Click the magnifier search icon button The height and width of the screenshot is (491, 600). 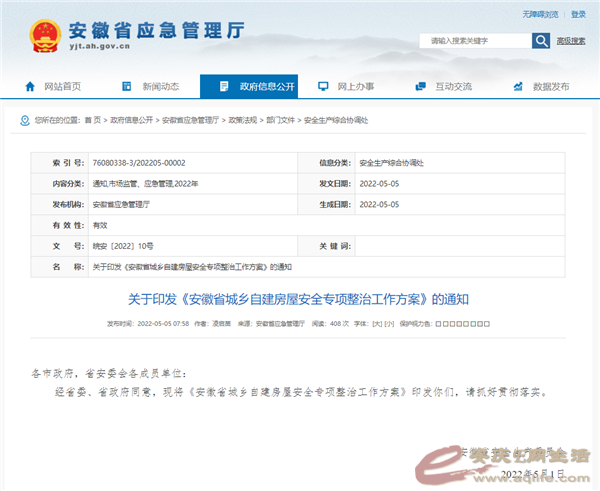pos(541,41)
